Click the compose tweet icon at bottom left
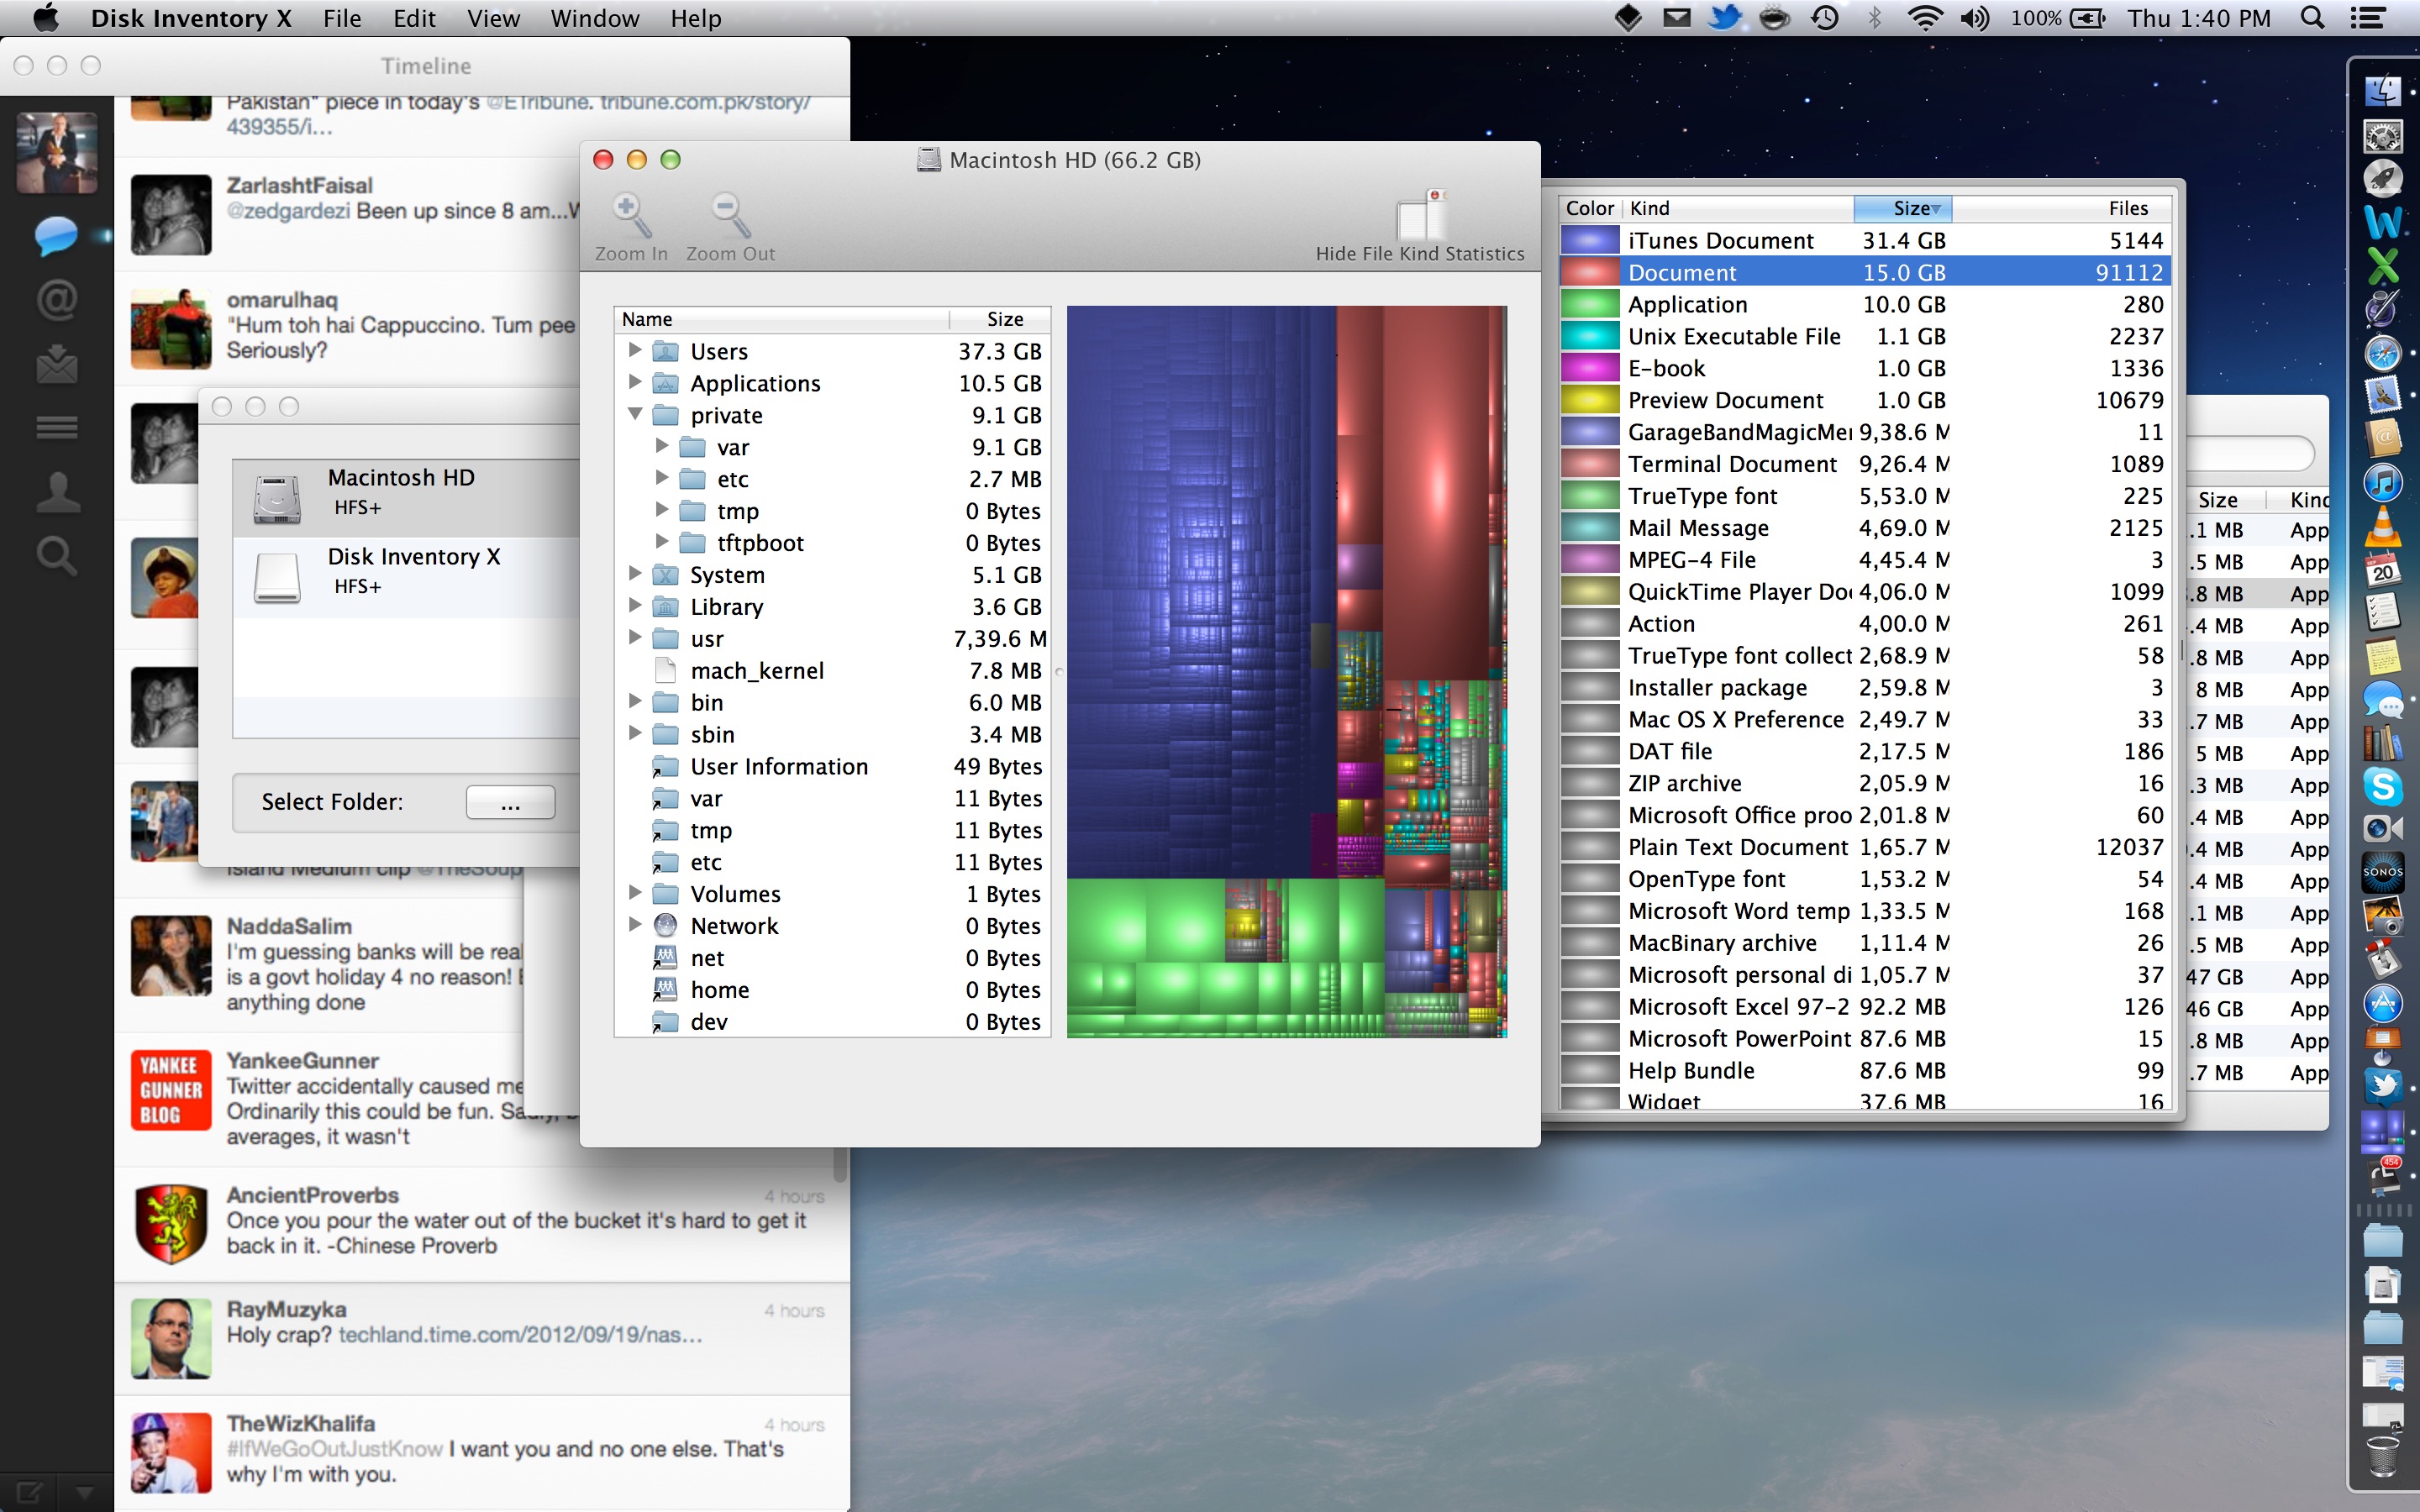The image size is (2420, 1512). pos(28,1493)
